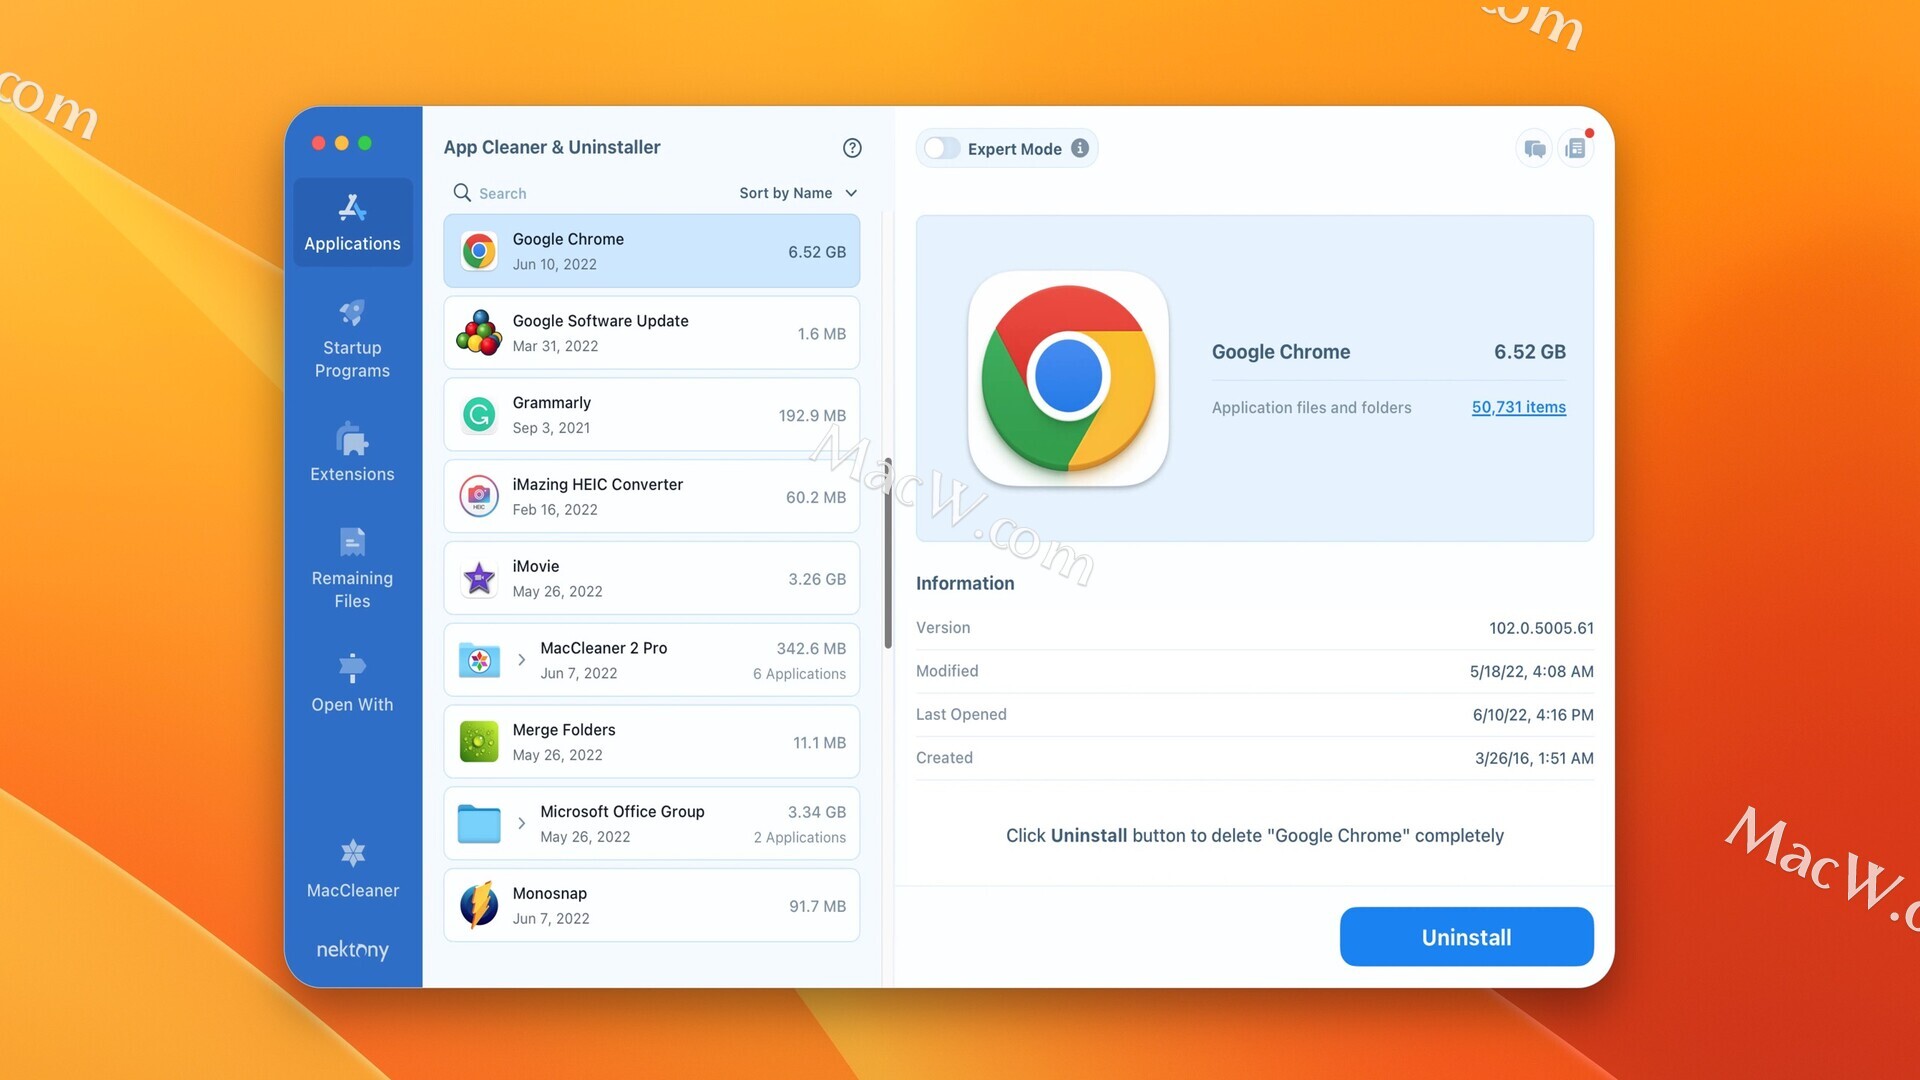Select iMazing HEIC Converter entry

[652, 496]
